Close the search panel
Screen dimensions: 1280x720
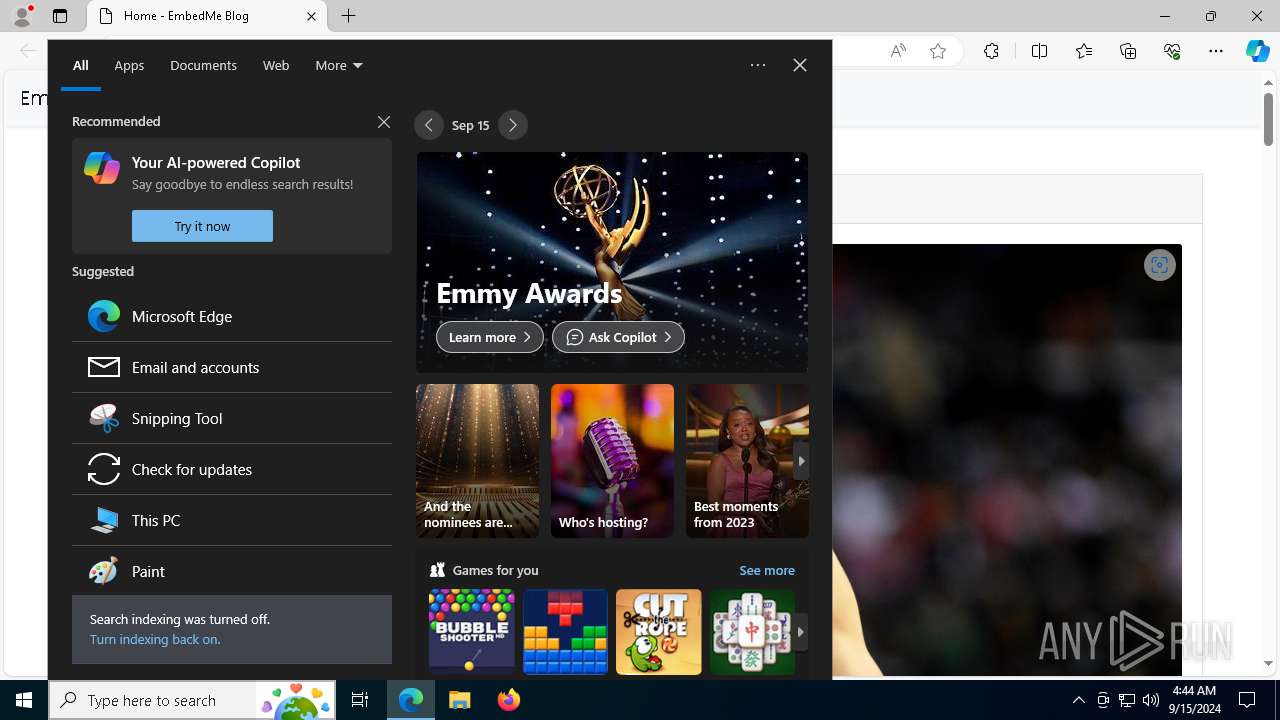tap(800, 65)
